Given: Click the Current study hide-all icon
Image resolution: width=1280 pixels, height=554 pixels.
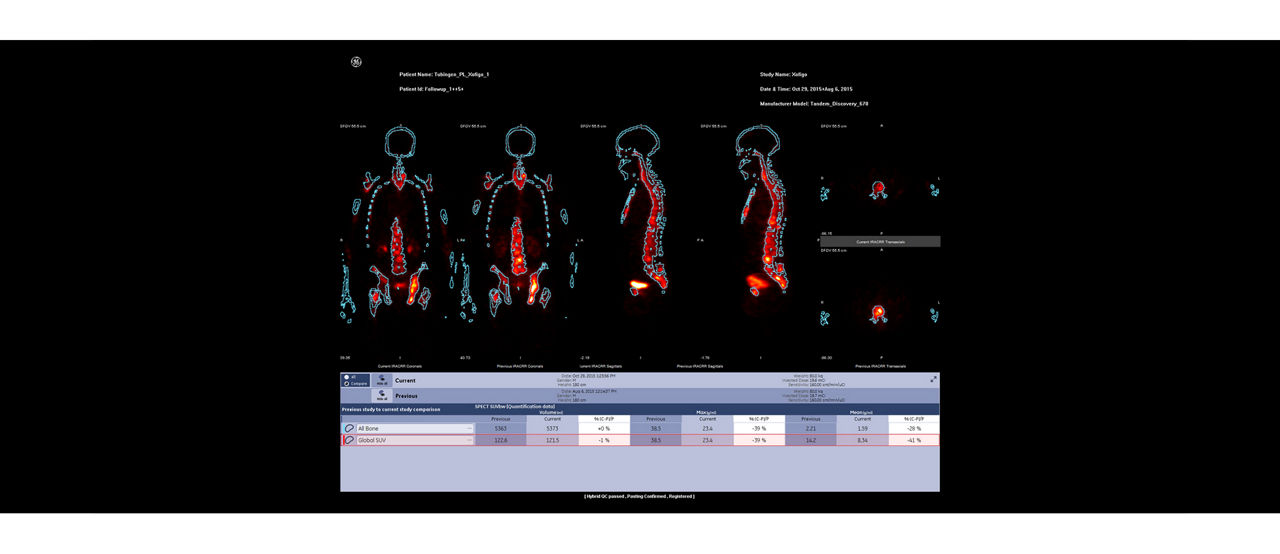Looking at the screenshot, I should 381,380.
